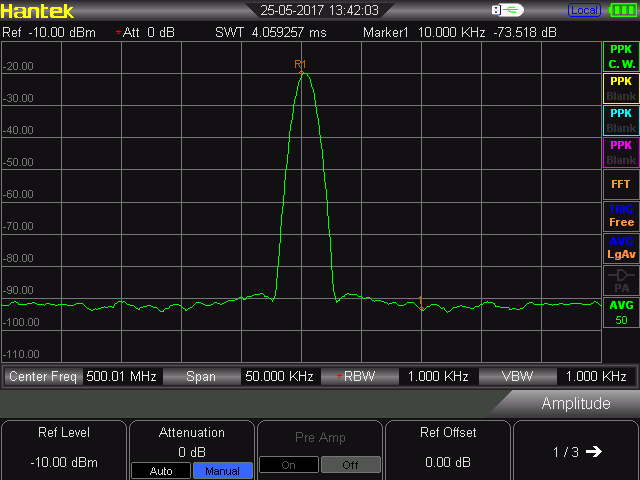640x480 pixels.
Task: Click the TRIG Free trigger indicator
Action: (x=621, y=216)
